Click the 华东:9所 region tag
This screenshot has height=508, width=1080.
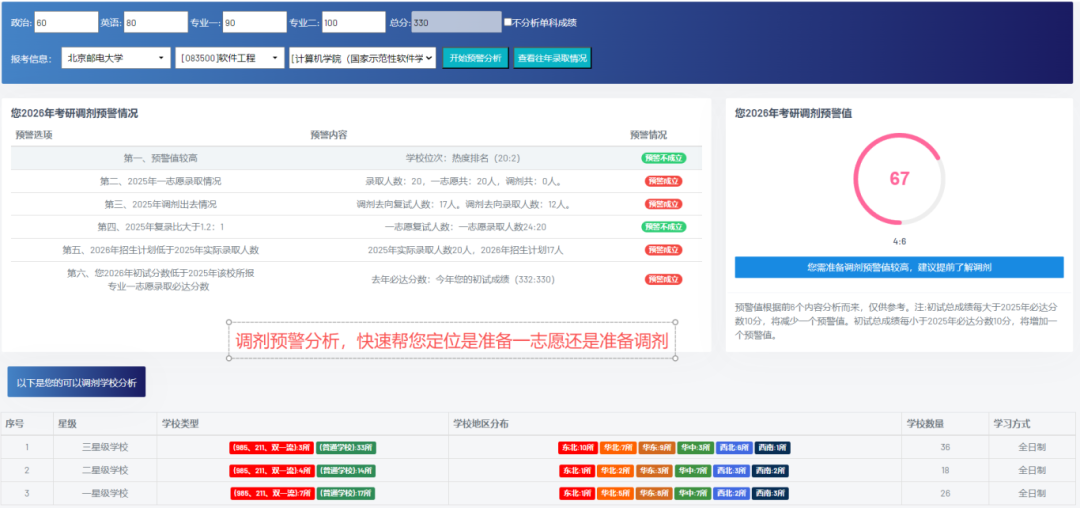(x=656, y=447)
